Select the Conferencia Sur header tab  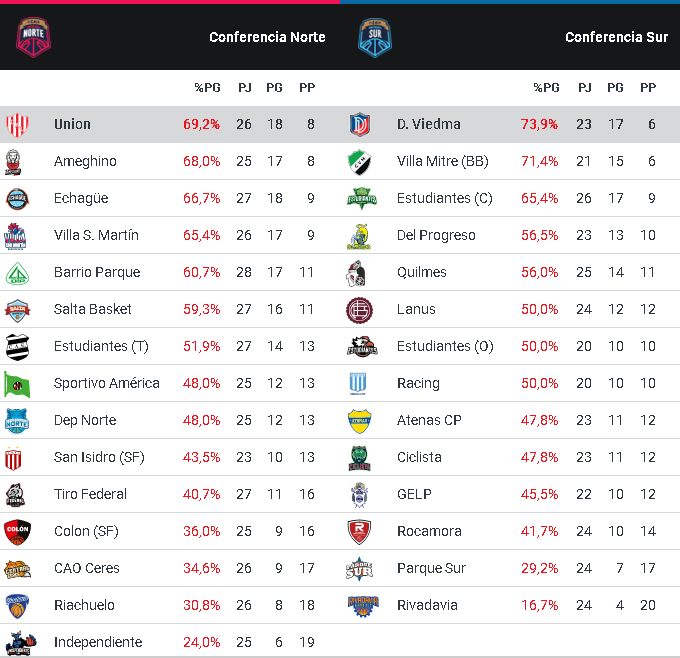(616, 37)
